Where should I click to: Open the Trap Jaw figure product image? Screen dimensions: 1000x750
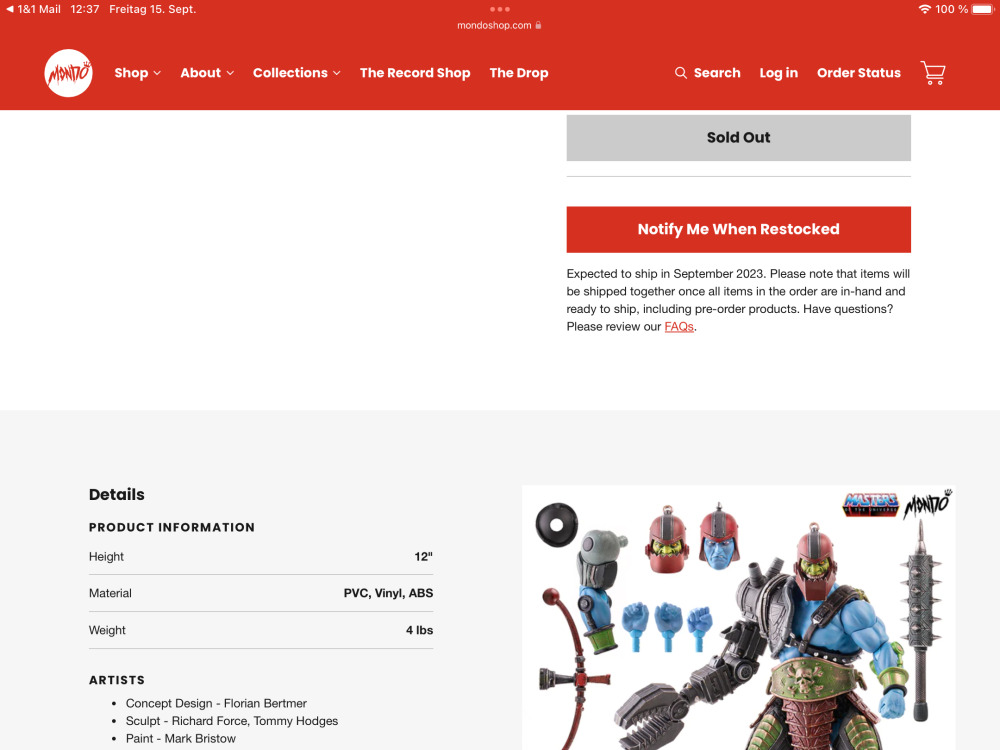(x=739, y=617)
